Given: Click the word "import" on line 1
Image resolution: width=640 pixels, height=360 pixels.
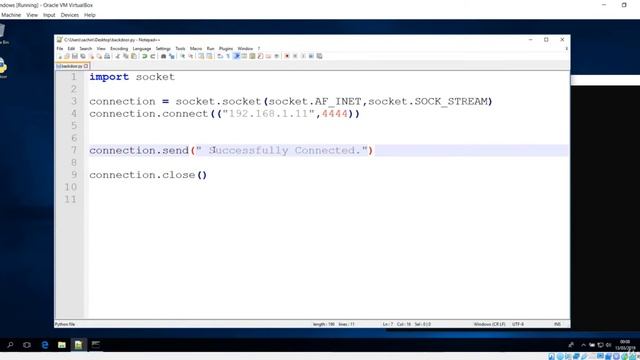Looking at the screenshot, I should point(109,77).
